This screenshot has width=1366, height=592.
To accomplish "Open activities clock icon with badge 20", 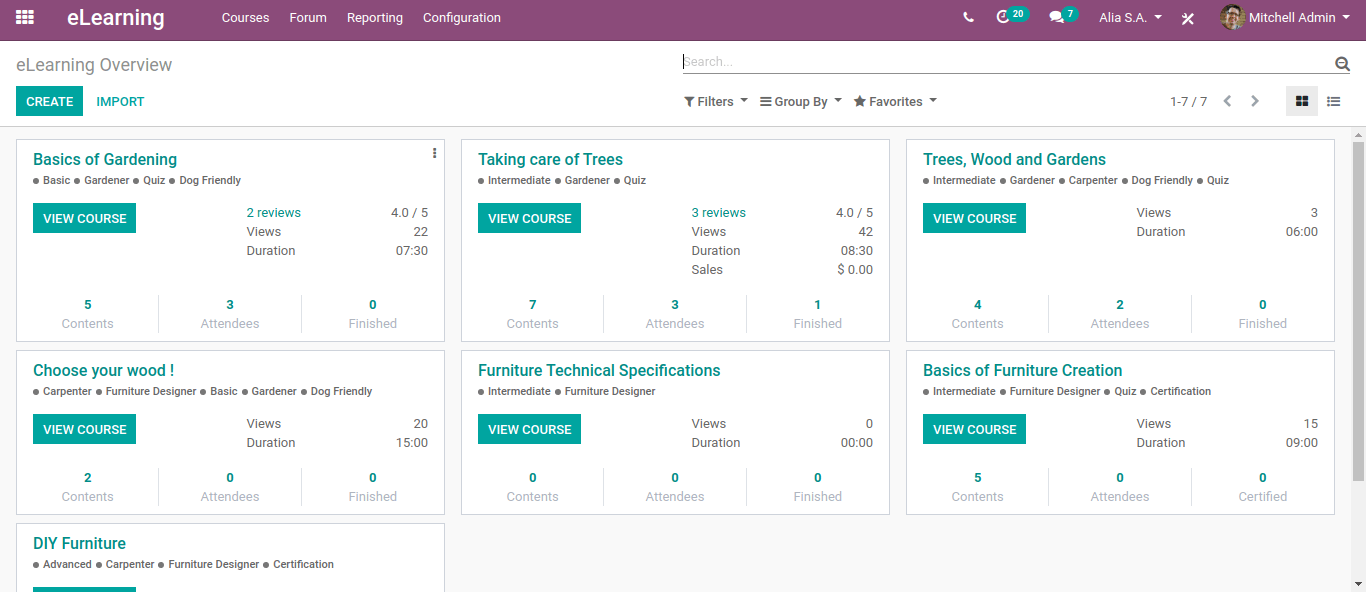I will tap(1012, 16).
